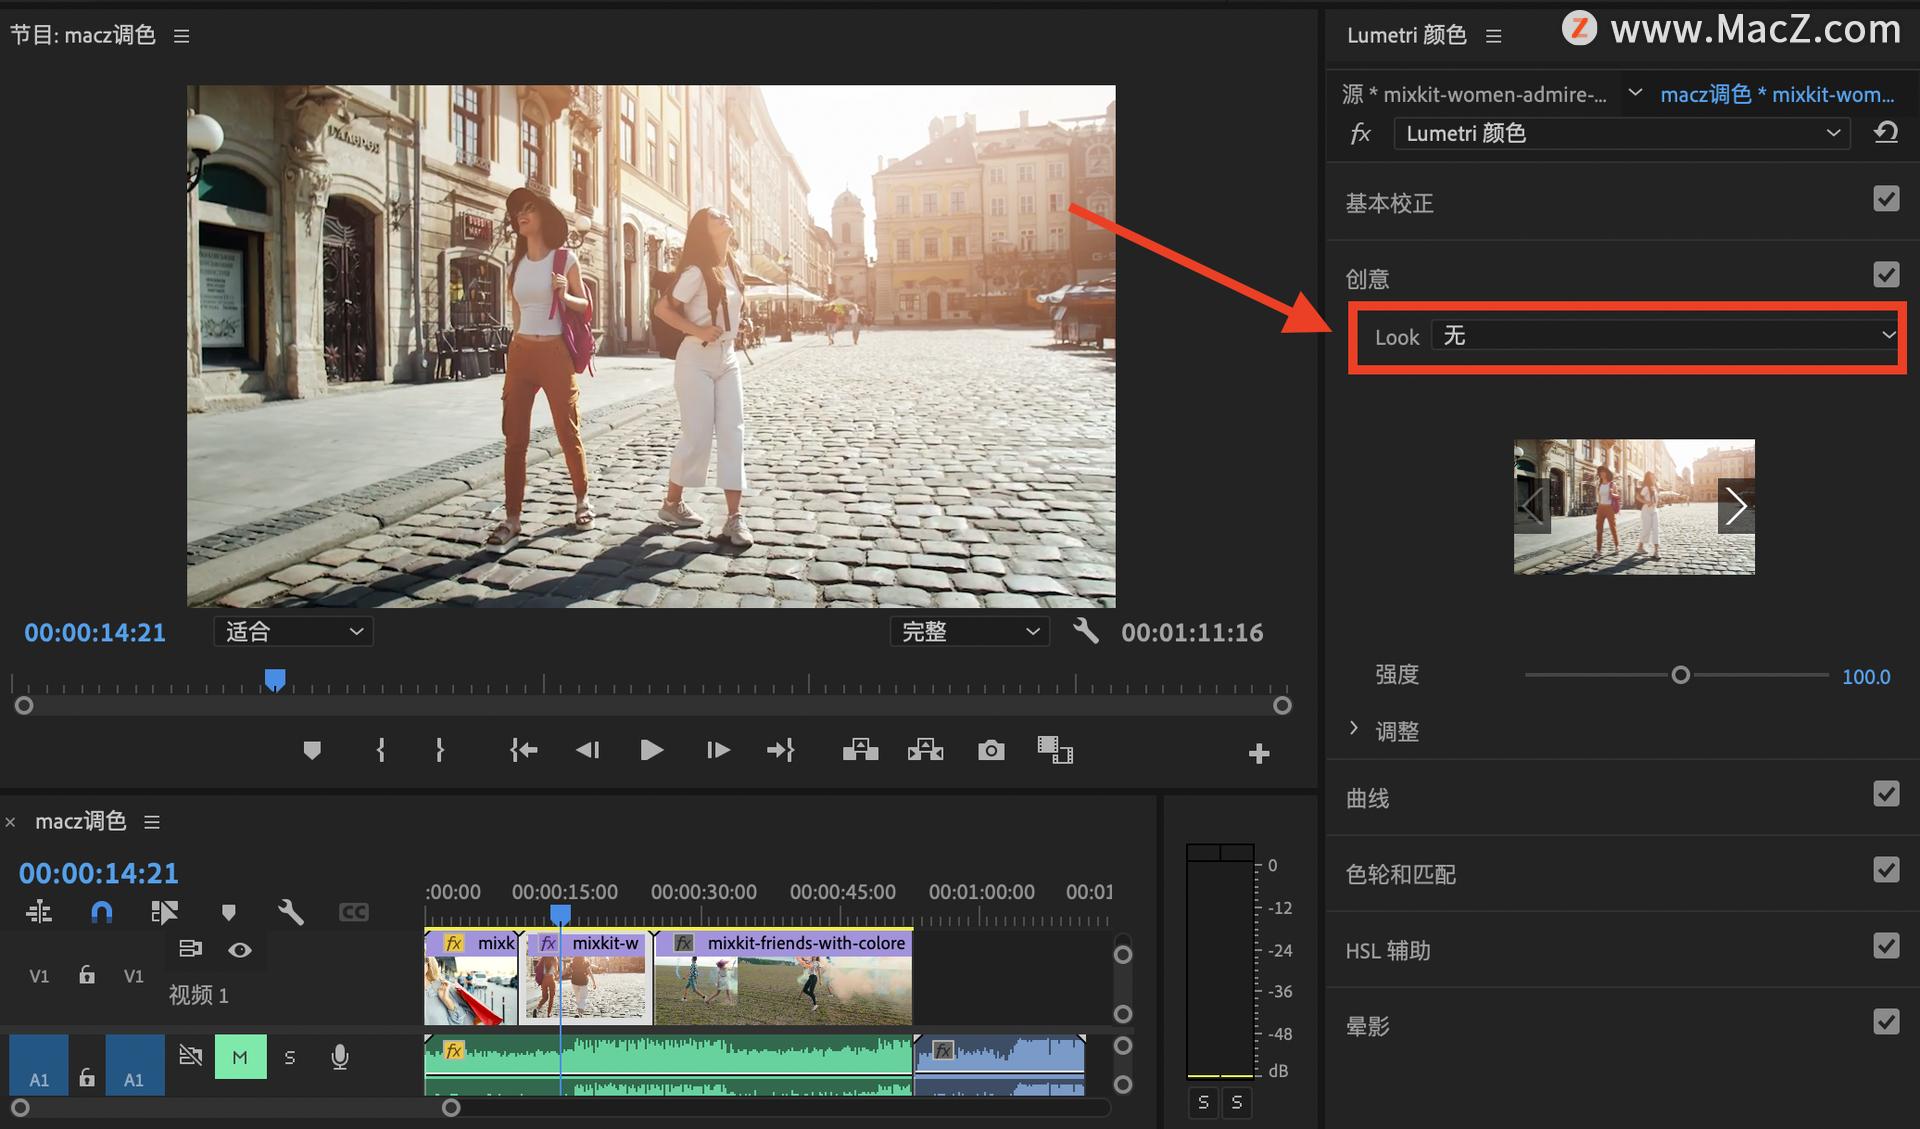Viewport: 1920px width, 1129px height.
Task: Go to out point in program monitor
Action: pyautogui.click(x=781, y=750)
